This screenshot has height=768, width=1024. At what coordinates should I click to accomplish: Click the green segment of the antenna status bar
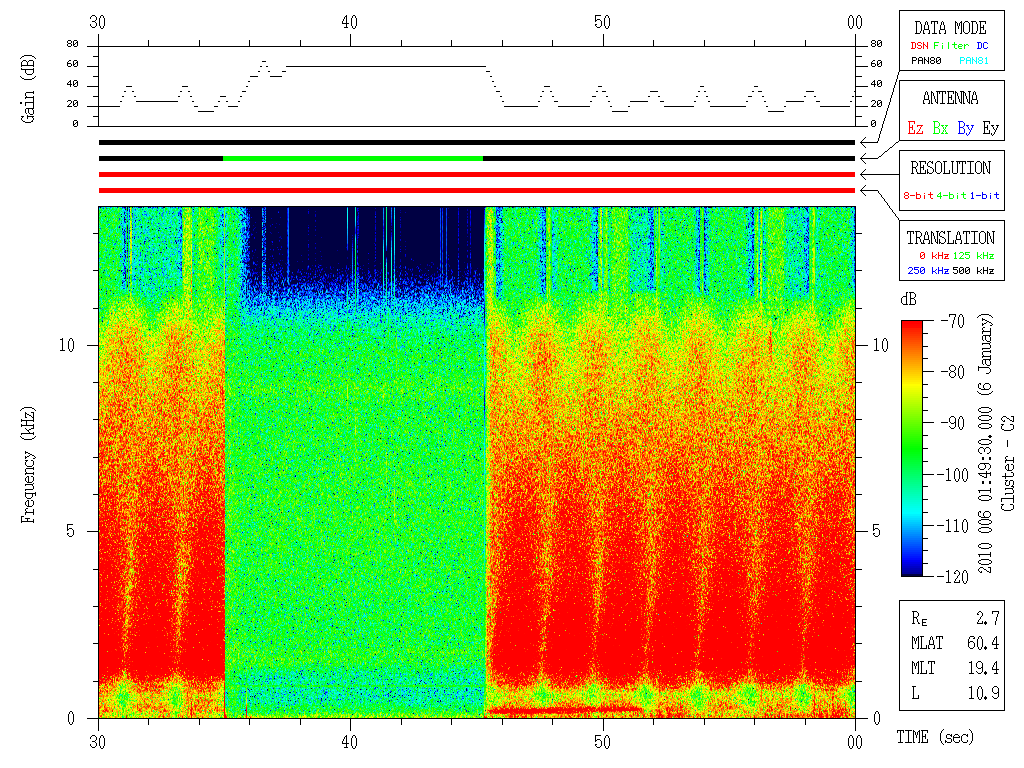point(353,158)
